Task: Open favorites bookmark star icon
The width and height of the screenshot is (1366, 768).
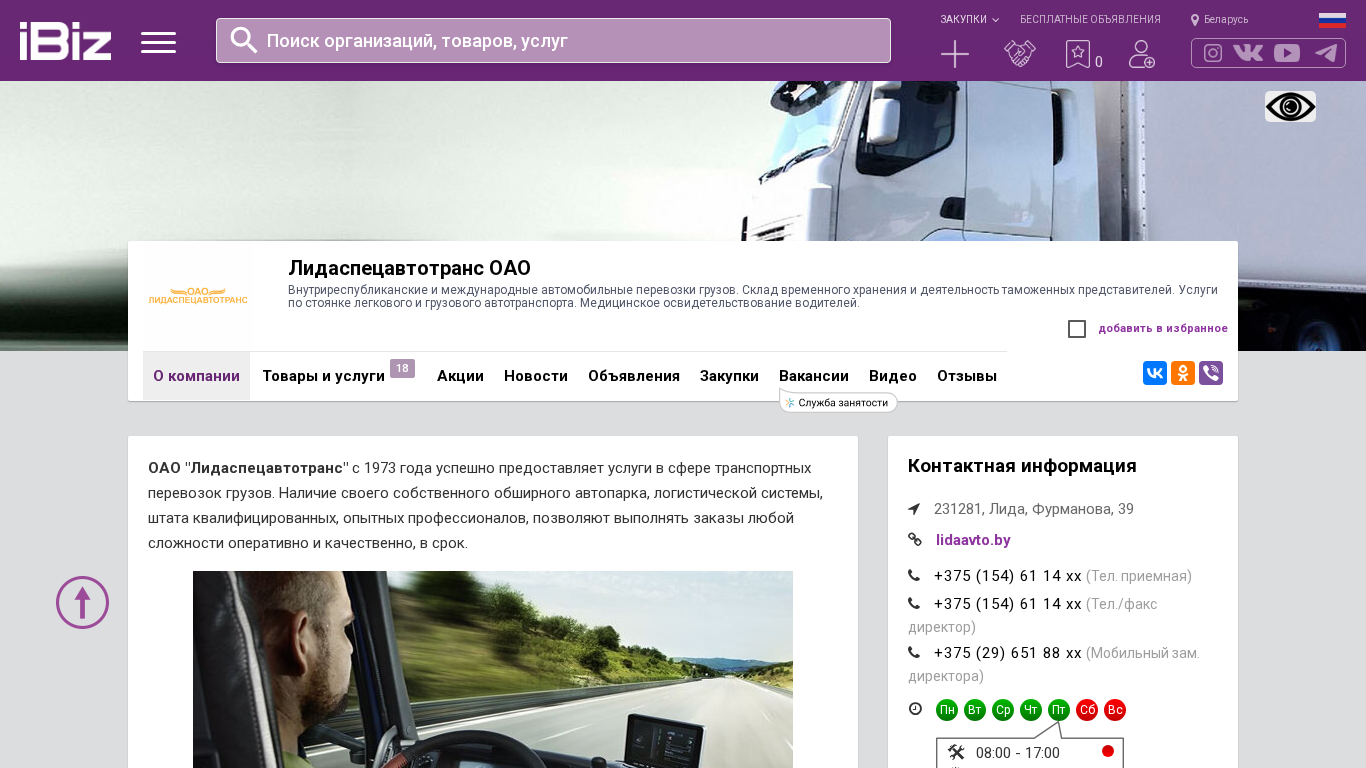Action: tap(1078, 54)
